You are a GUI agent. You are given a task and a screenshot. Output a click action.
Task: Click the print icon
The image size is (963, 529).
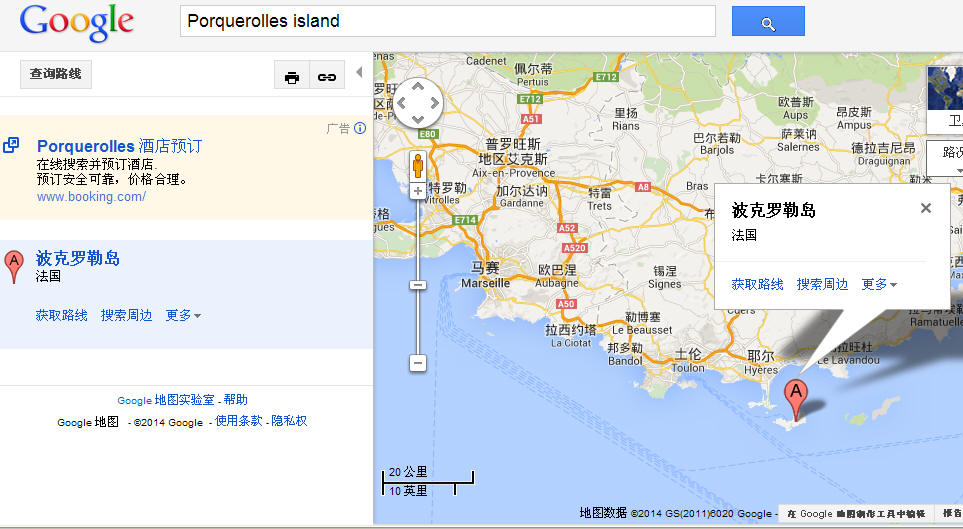pos(292,77)
